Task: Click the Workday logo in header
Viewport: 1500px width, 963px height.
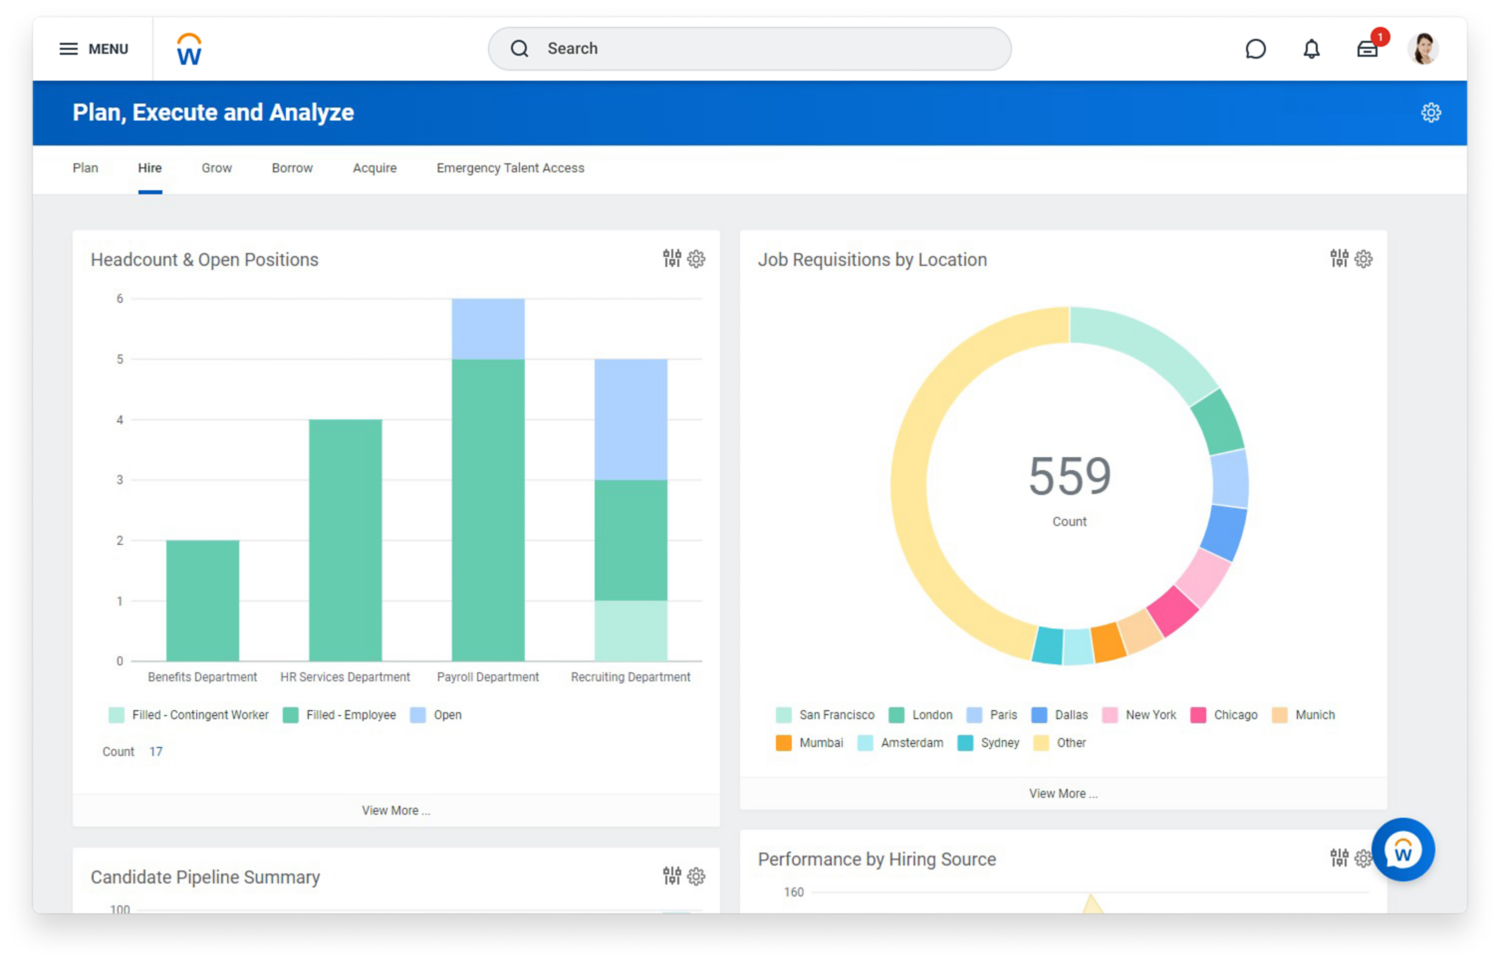Action: 189,49
